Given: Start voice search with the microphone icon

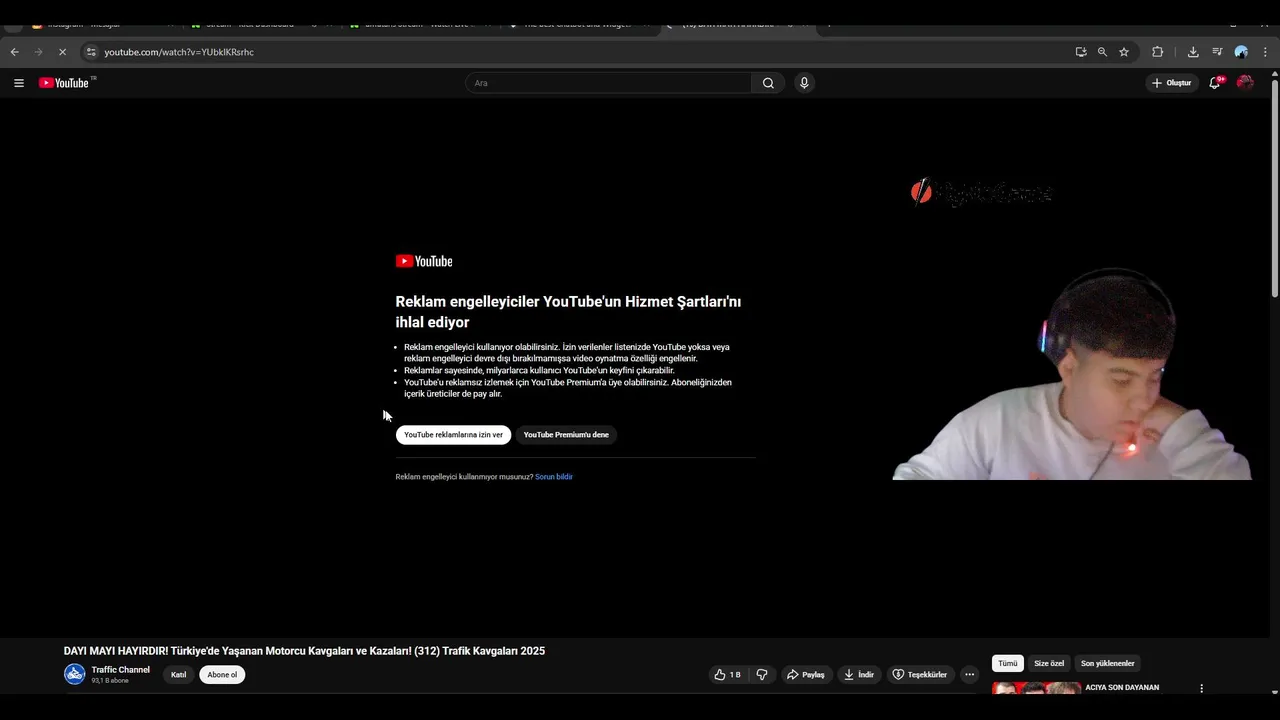Looking at the screenshot, I should point(804,83).
